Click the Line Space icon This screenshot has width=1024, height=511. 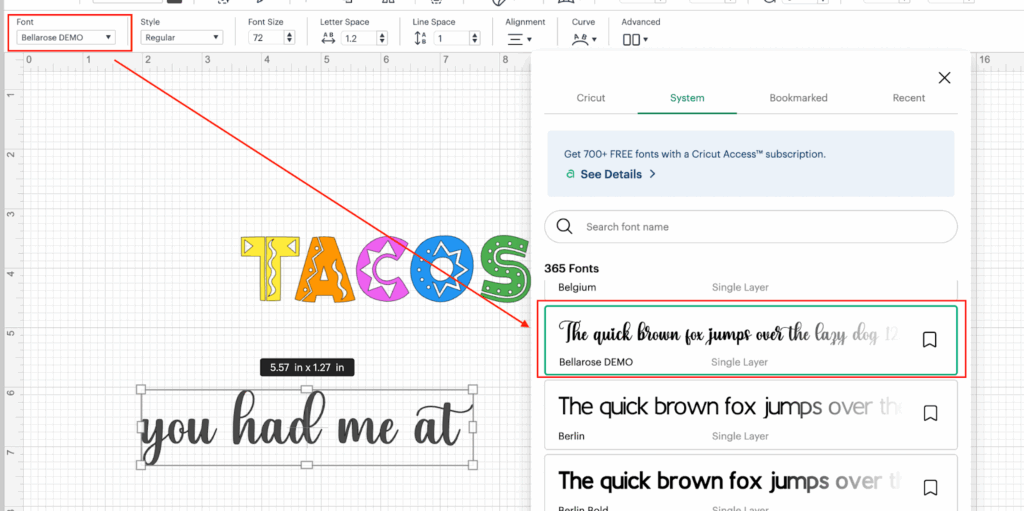(420, 38)
